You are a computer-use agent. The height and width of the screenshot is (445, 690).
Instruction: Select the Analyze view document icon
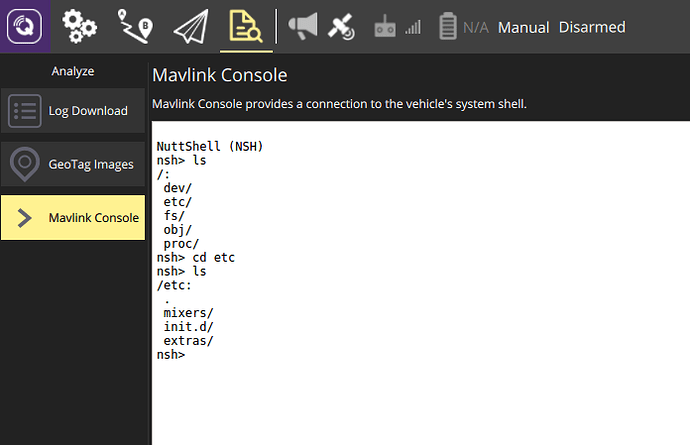pyautogui.click(x=246, y=27)
